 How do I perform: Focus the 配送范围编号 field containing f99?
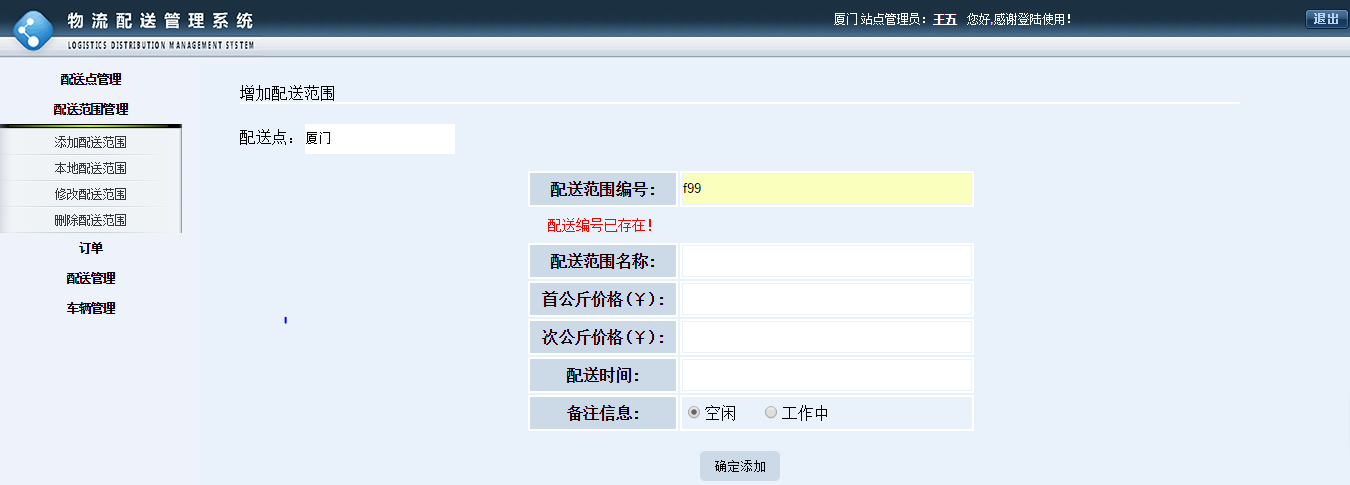point(826,189)
